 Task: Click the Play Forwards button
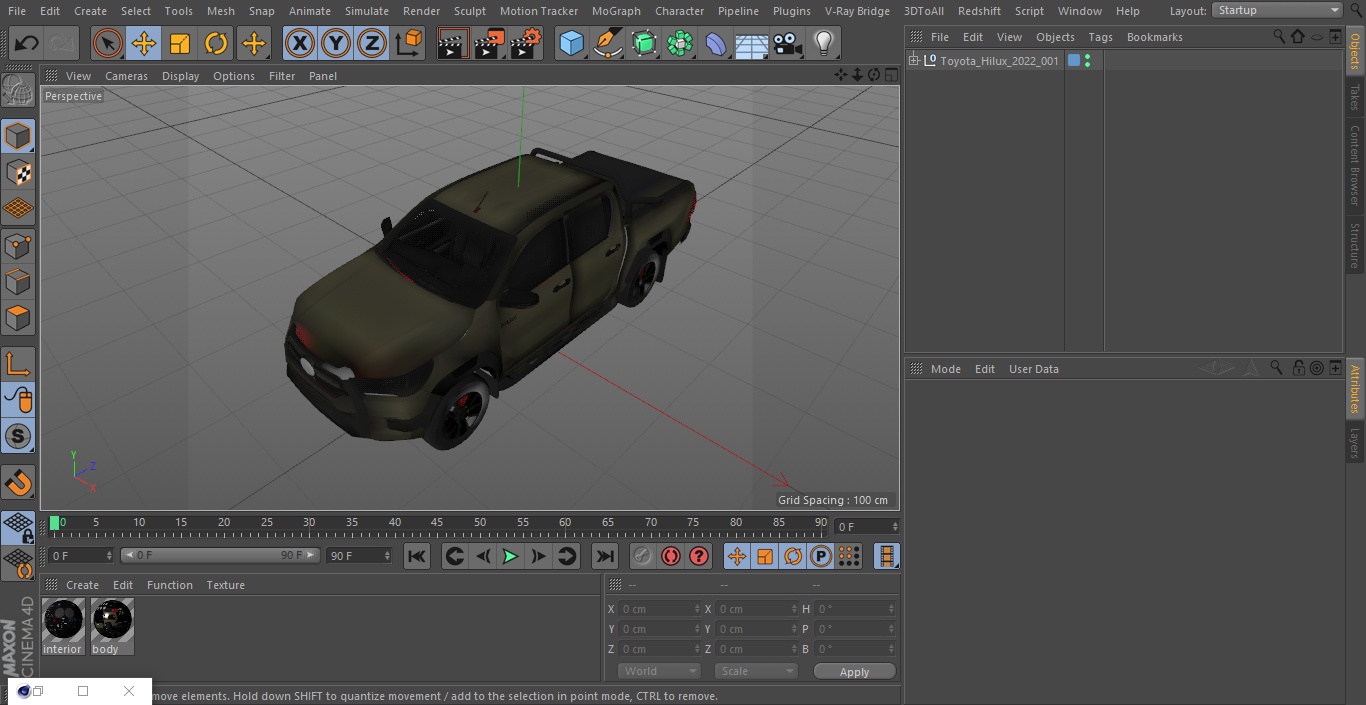click(x=510, y=556)
